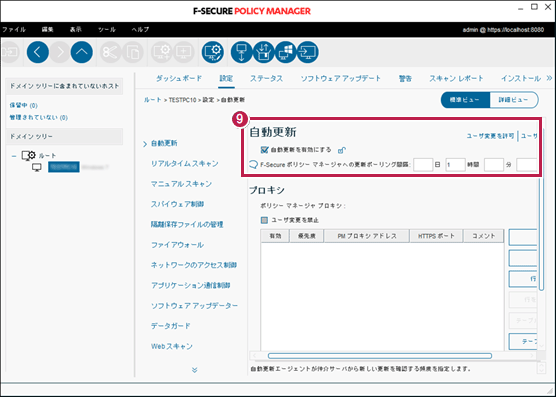Go back with the left arrow button
The image size is (556, 397).
click(x=38, y=52)
